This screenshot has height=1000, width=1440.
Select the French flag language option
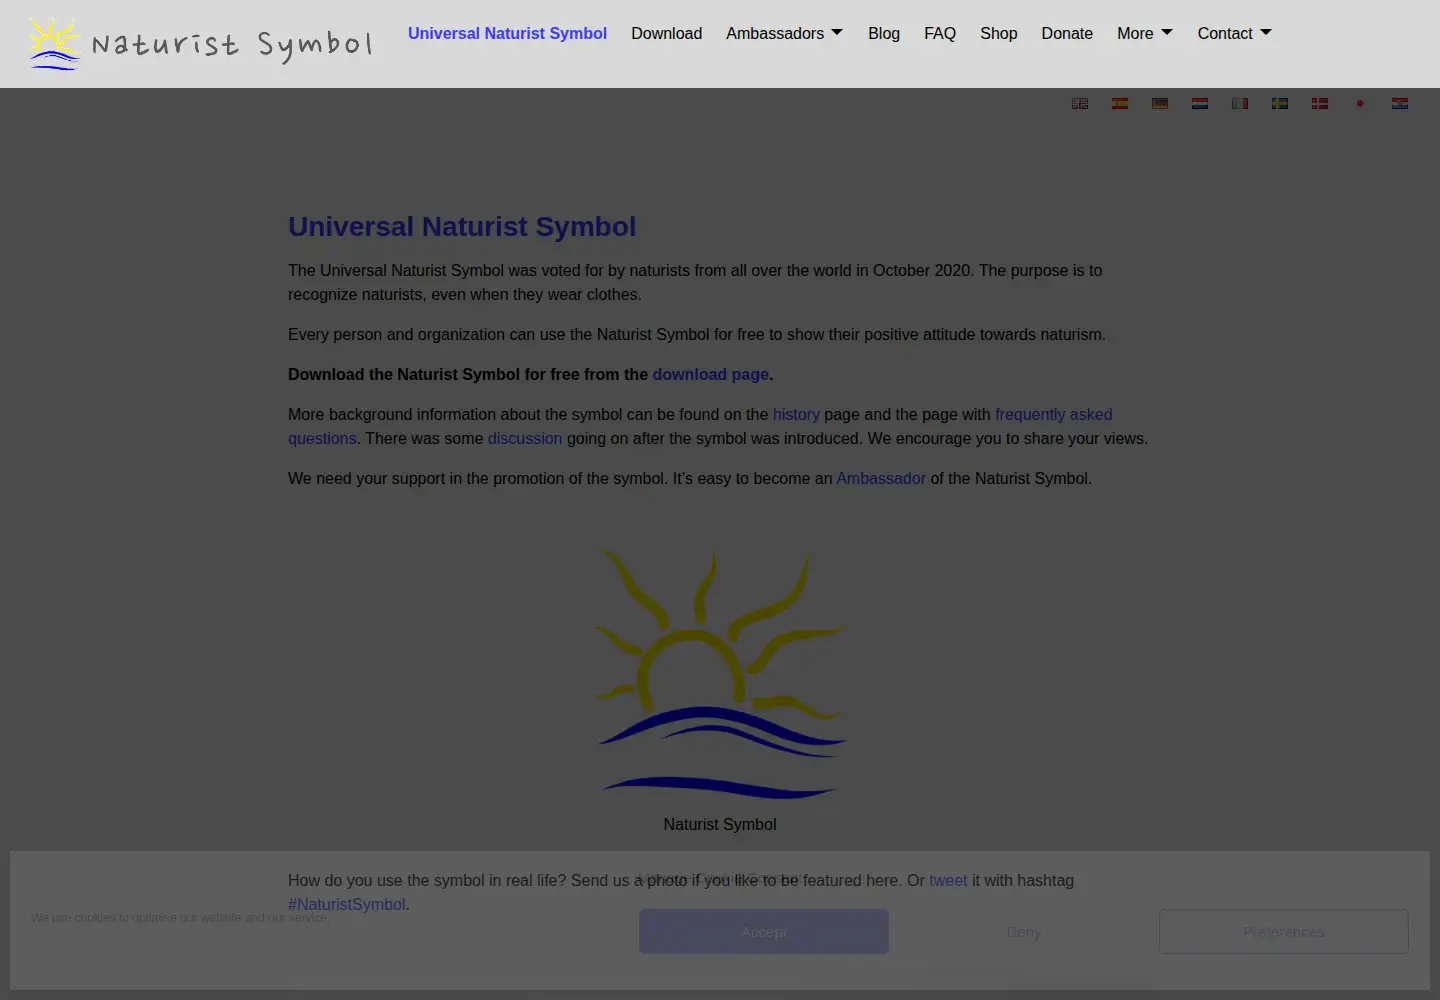coord(1240,103)
